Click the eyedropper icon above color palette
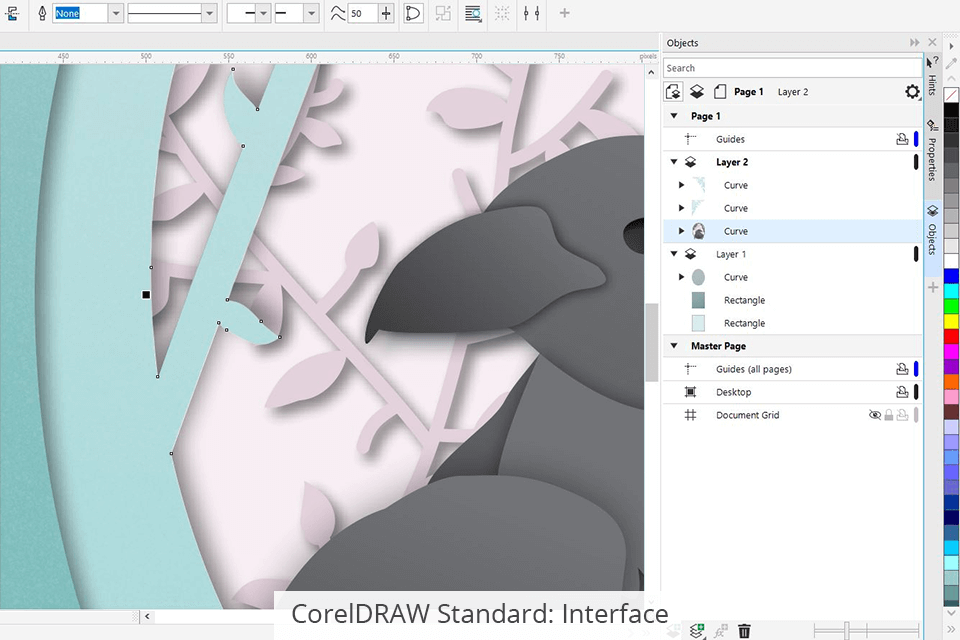960x640 pixels. [x=951, y=62]
